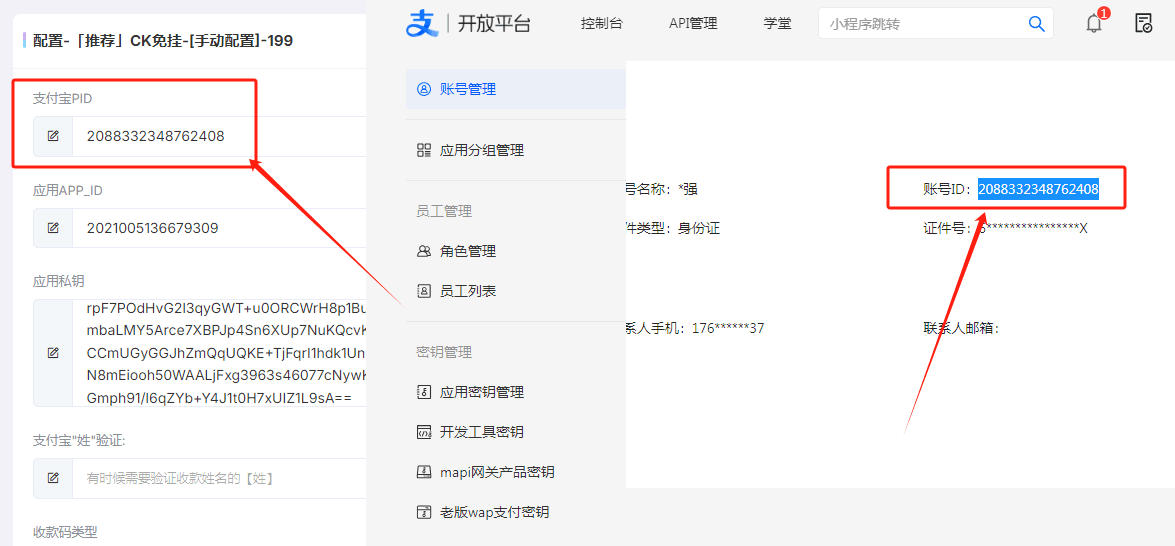
Task: Click the 支付宝PID label
Action: [x=62, y=98]
